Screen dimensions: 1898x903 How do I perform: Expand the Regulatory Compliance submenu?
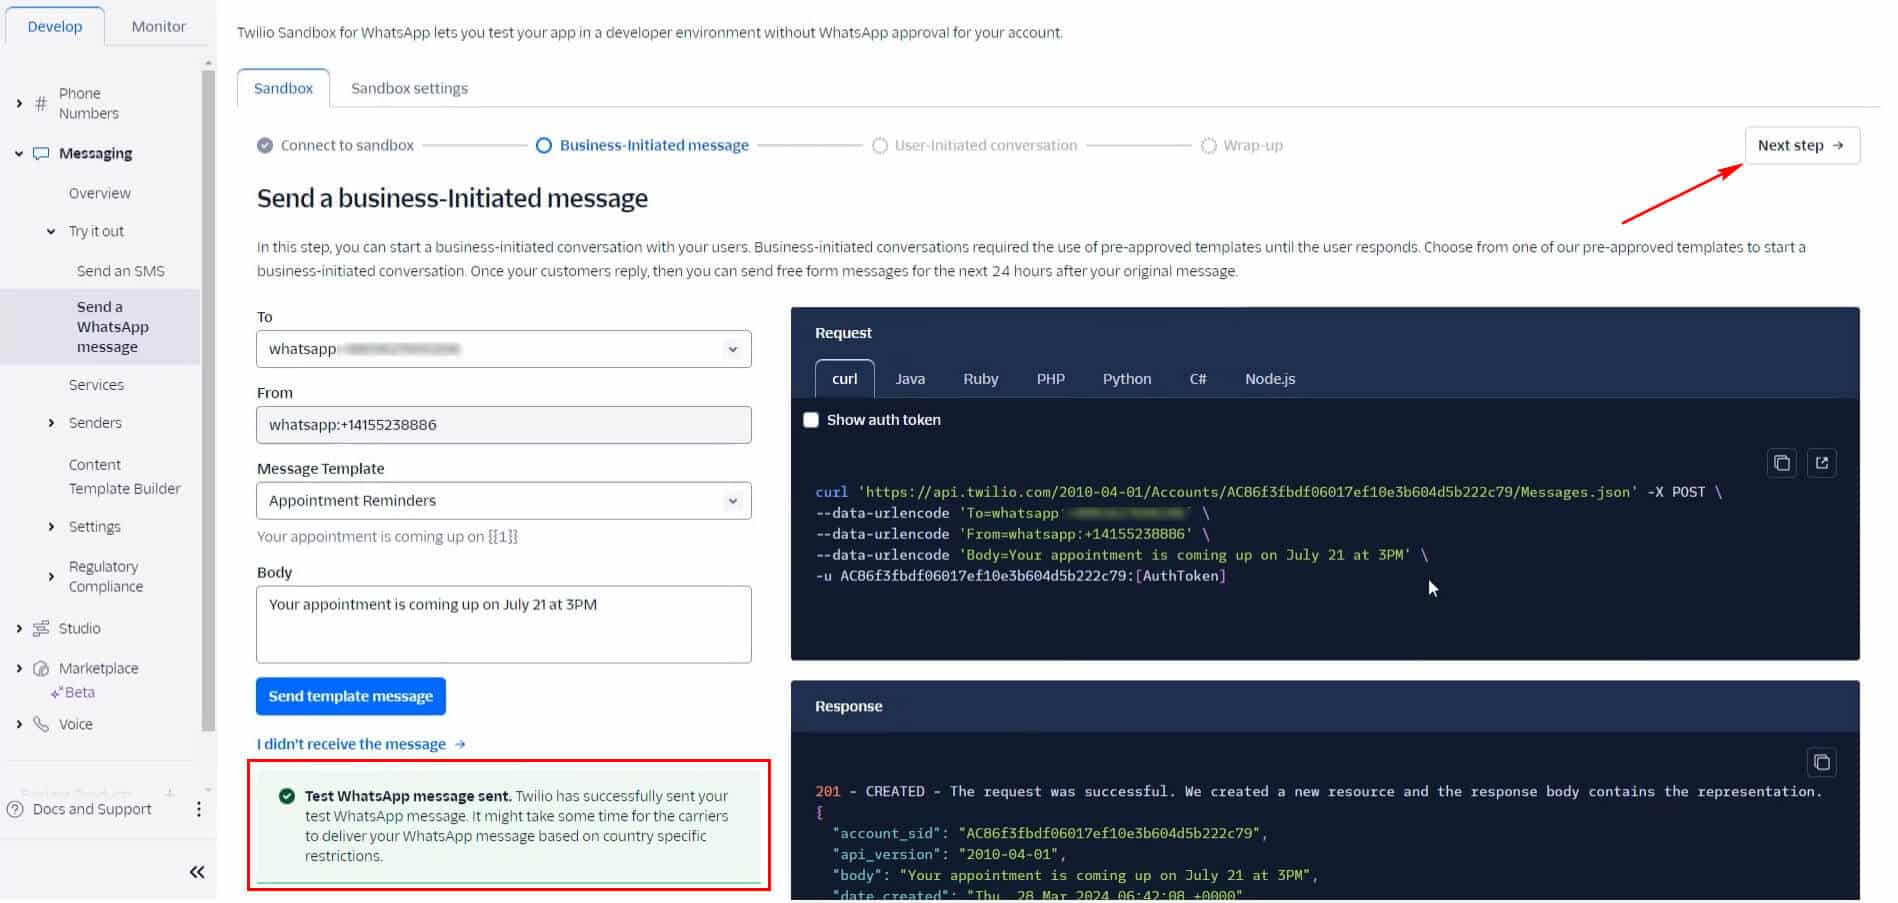point(51,576)
